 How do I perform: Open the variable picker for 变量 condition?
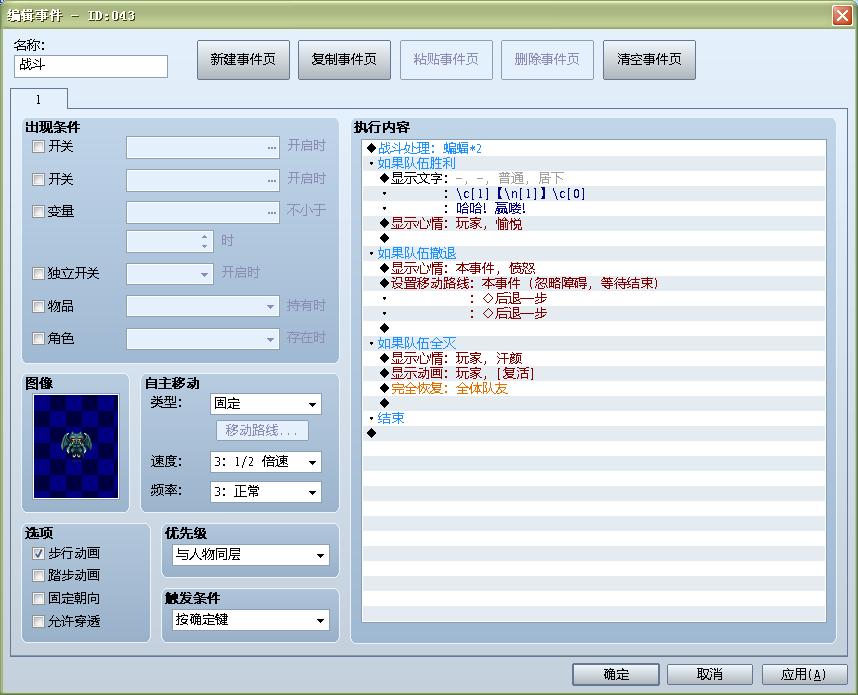coord(270,211)
